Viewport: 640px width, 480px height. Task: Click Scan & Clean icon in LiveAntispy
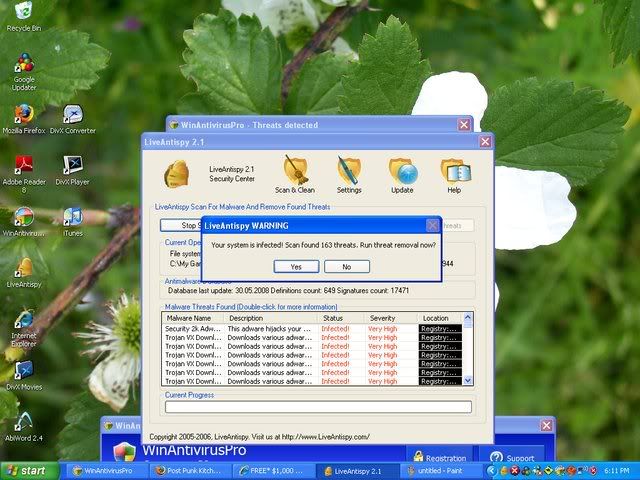295,175
